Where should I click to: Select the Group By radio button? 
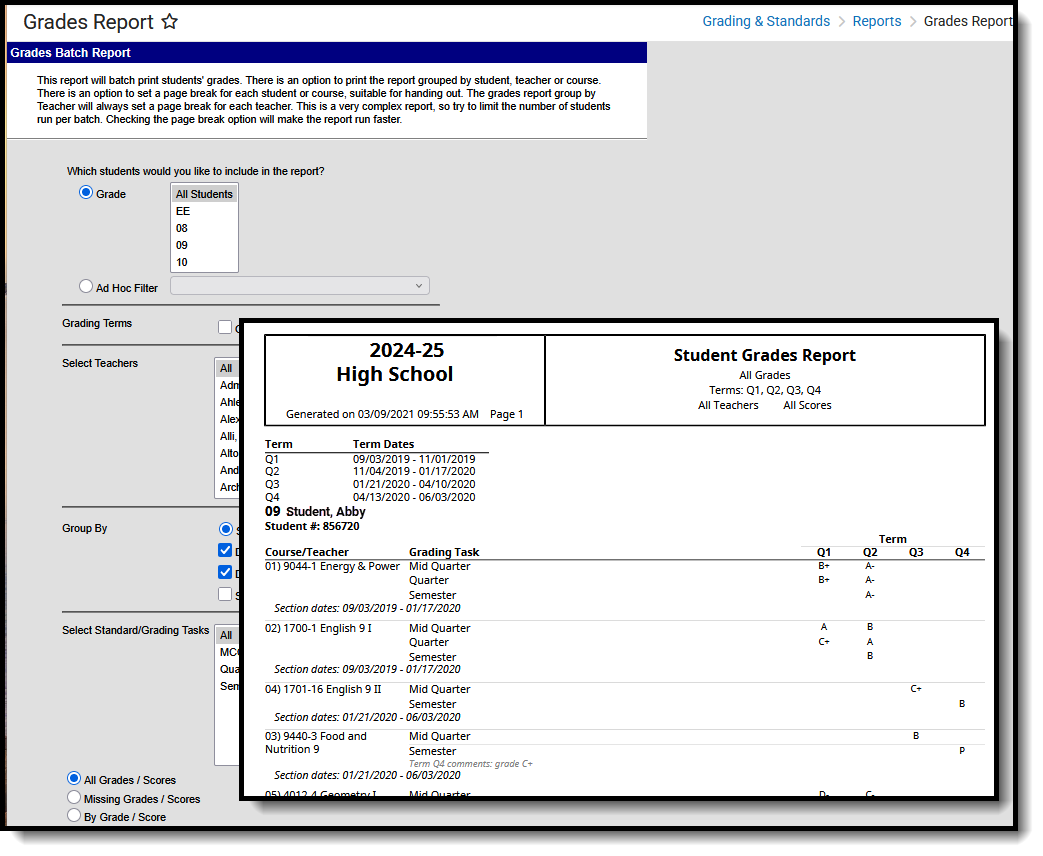225,529
